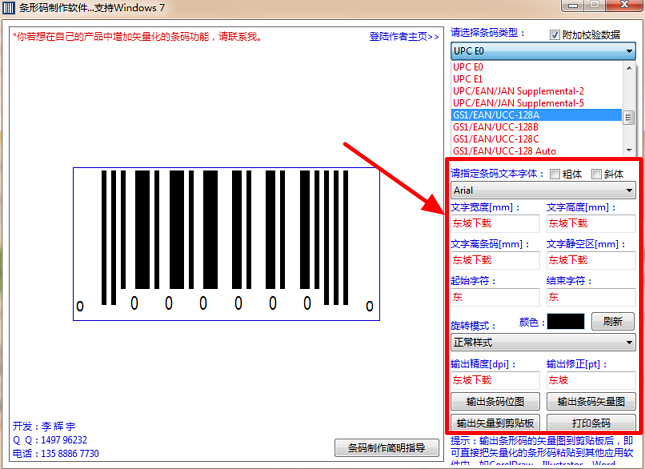The height and width of the screenshot is (469, 645).
Task: Select GS1/EAN/UCC-128 Auto list entry
Action: point(537,151)
